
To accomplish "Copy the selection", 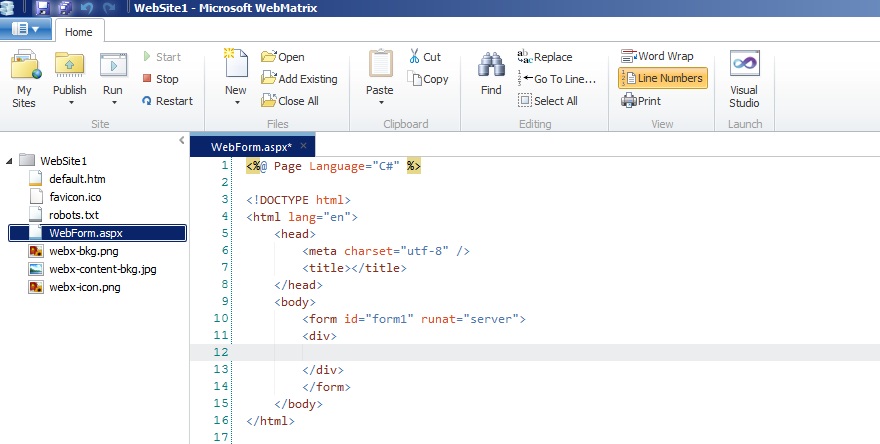I will click(428, 79).
